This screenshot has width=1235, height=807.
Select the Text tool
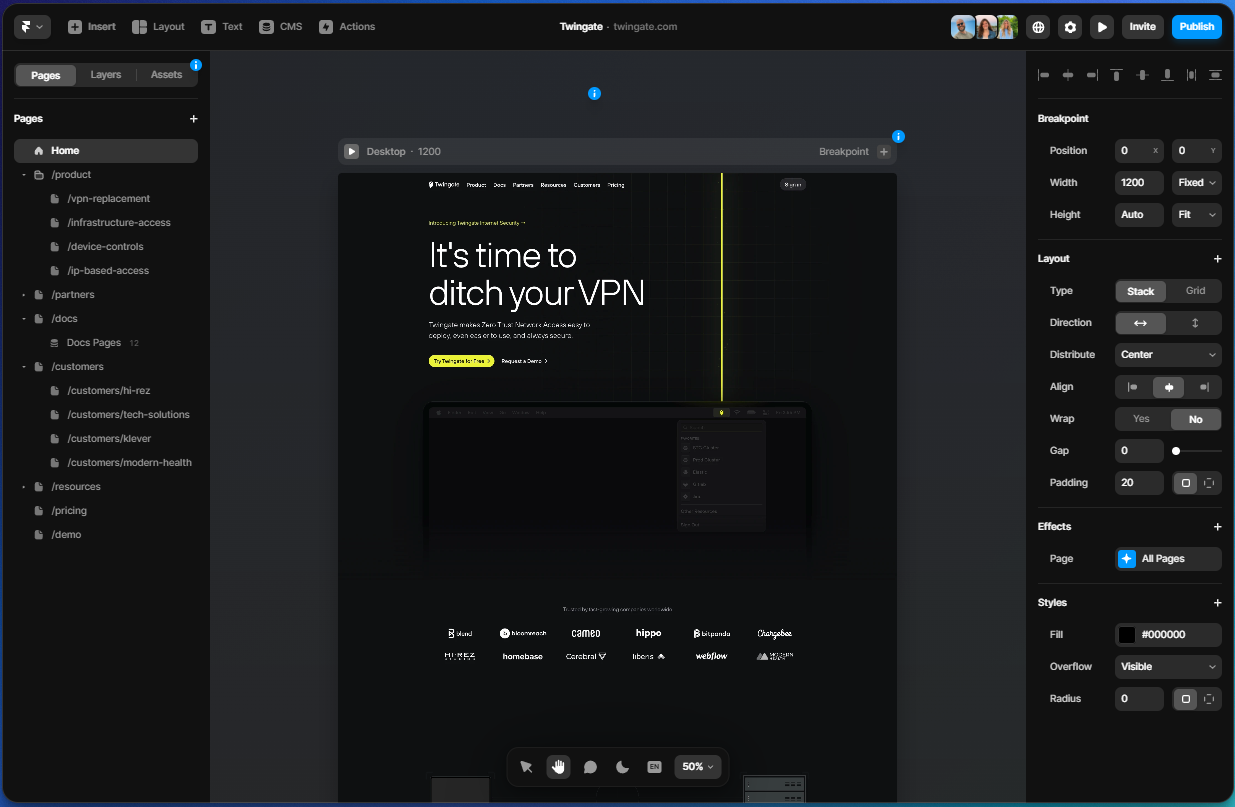[221, 26]
